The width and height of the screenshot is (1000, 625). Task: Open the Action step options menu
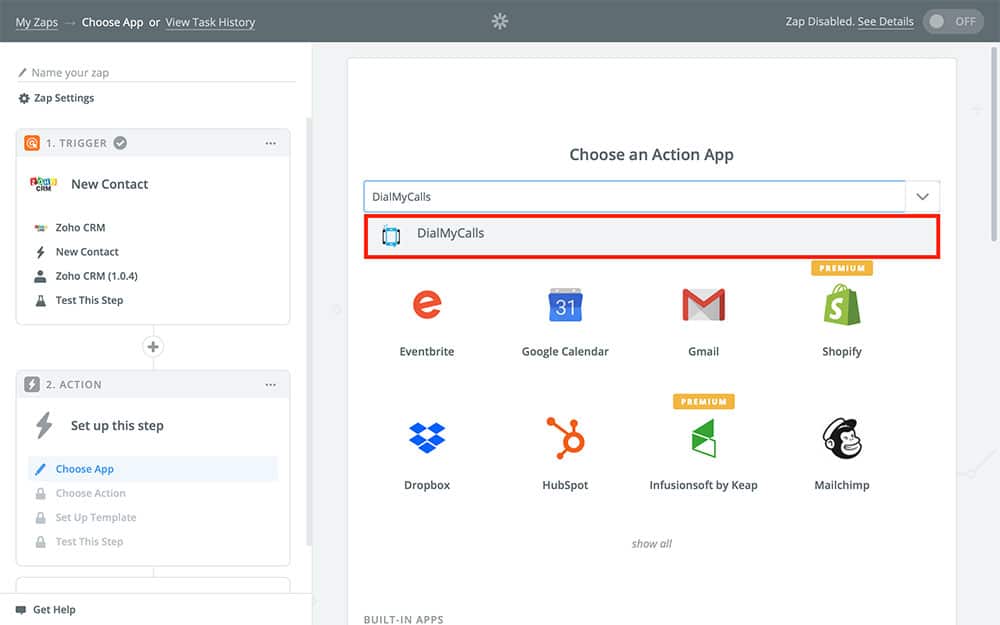point(270,385)
